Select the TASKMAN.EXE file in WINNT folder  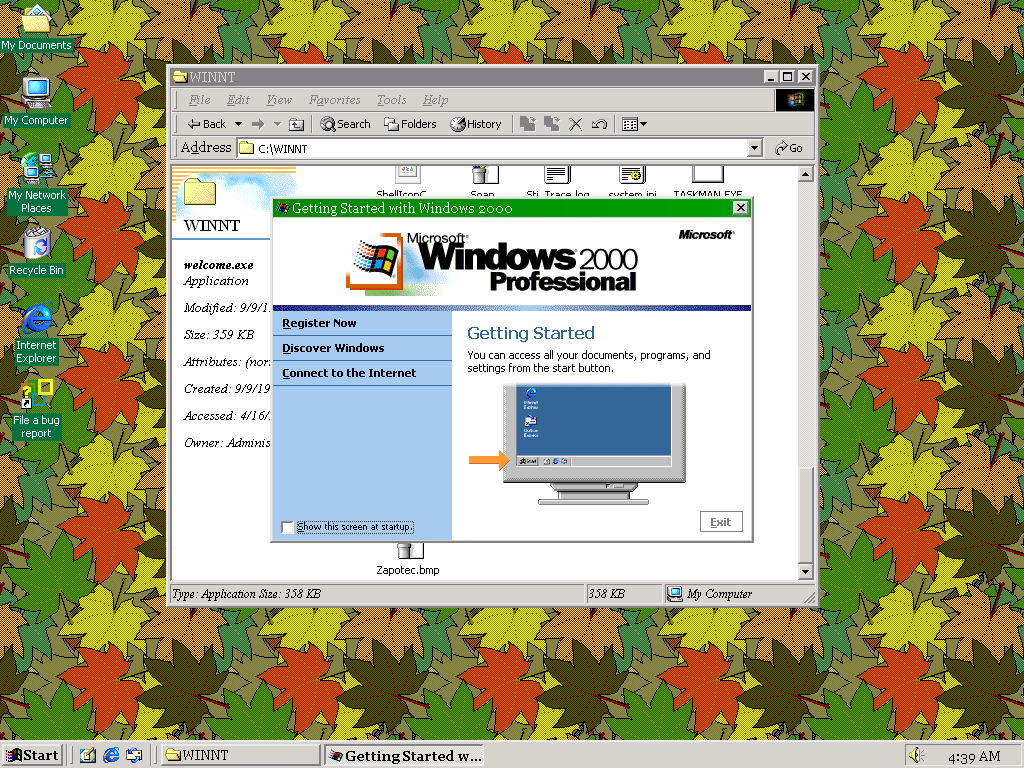[x=708, y=182]
